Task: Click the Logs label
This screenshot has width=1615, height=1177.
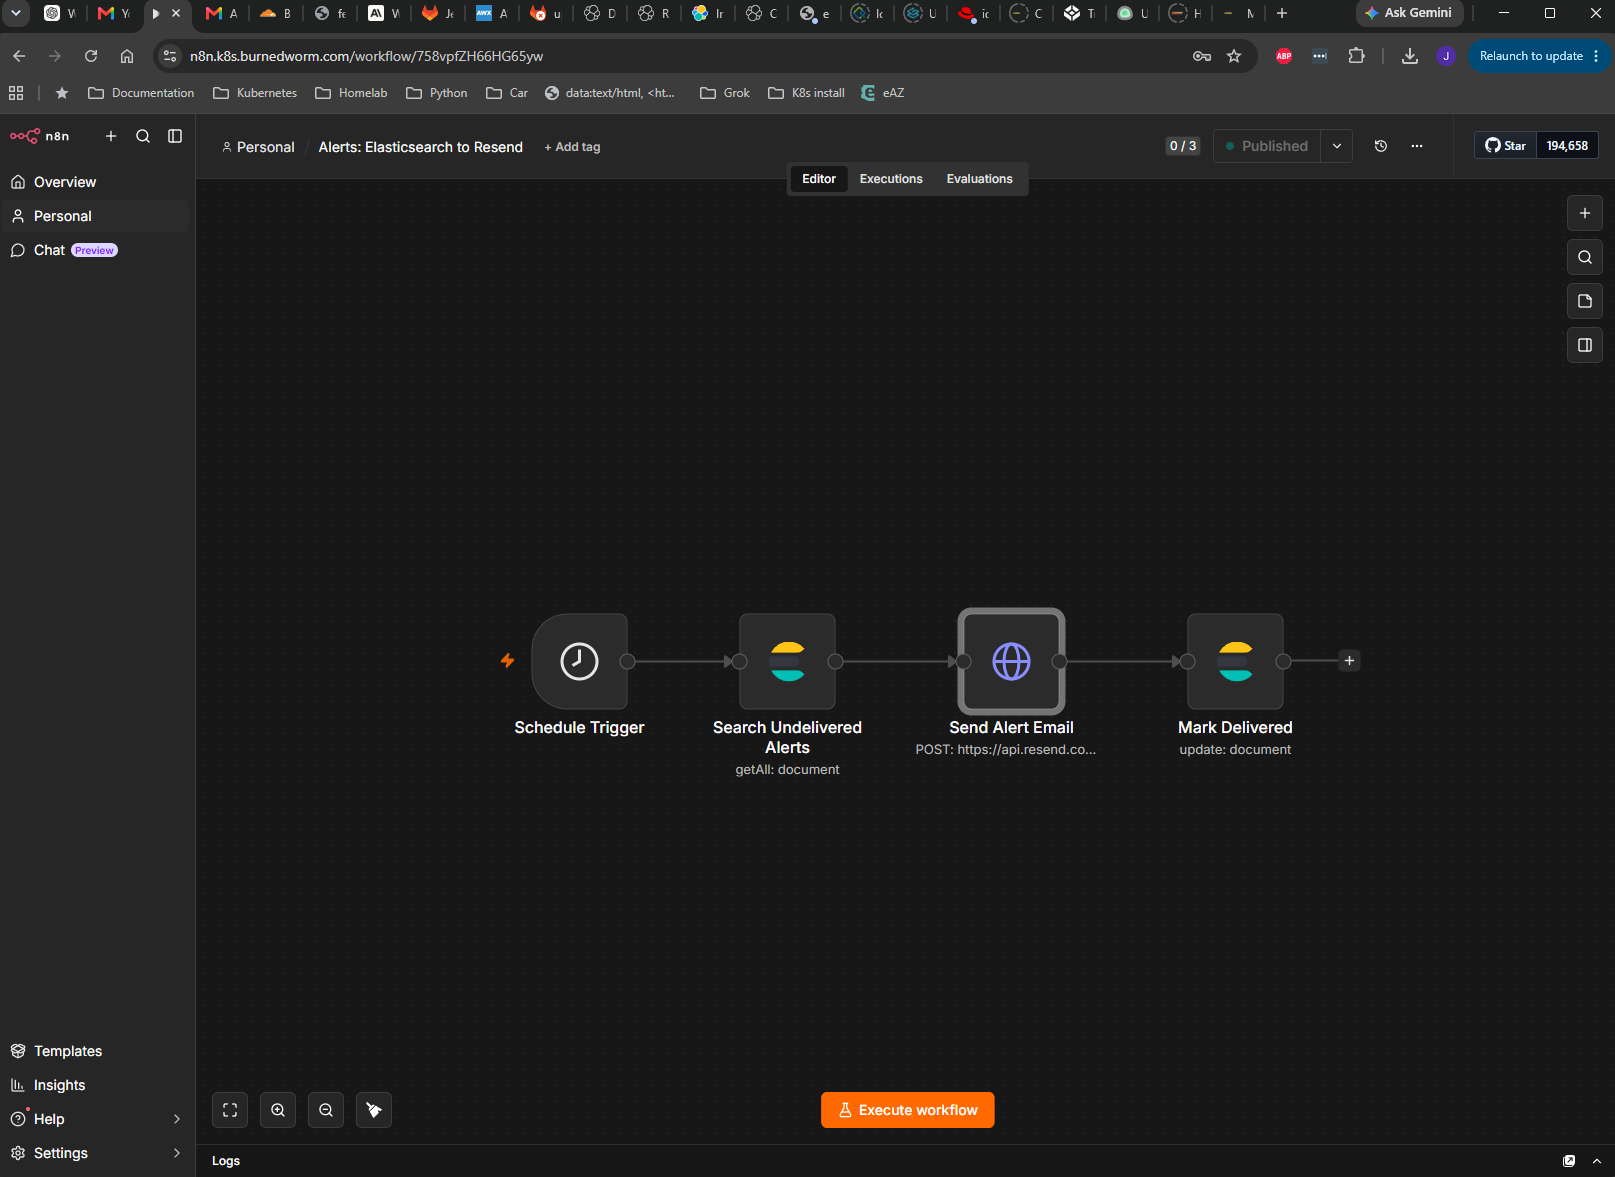Action: tap(226, 1161)
